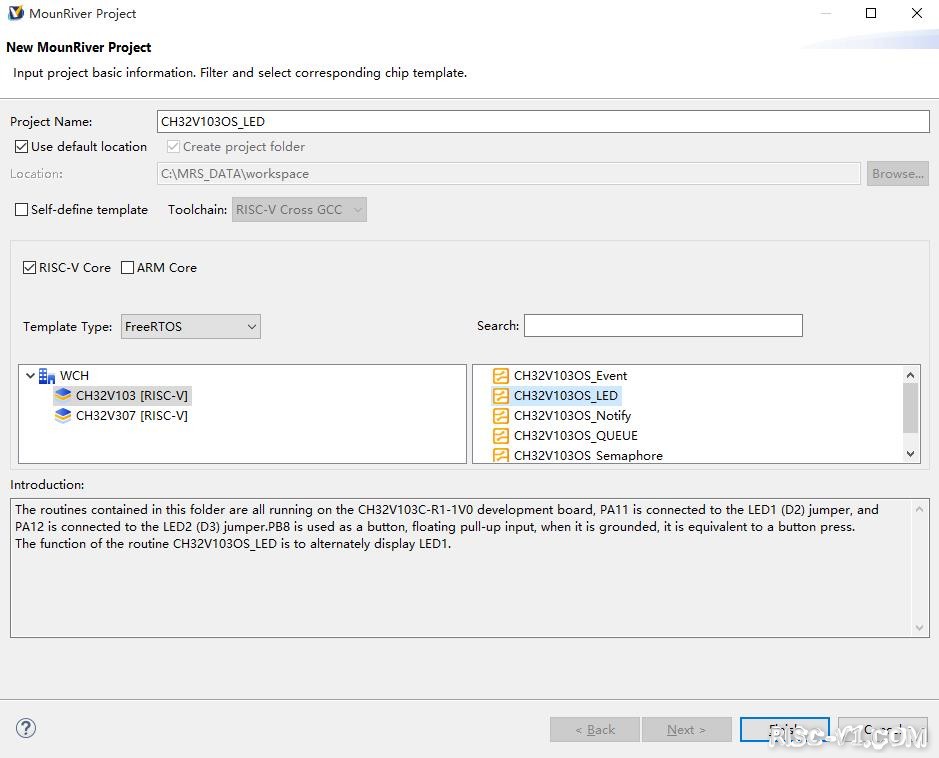The width and height of the screenshot is (939, 758).
Task: Click the help question mark icon
Action: click(x=27, y=728)
